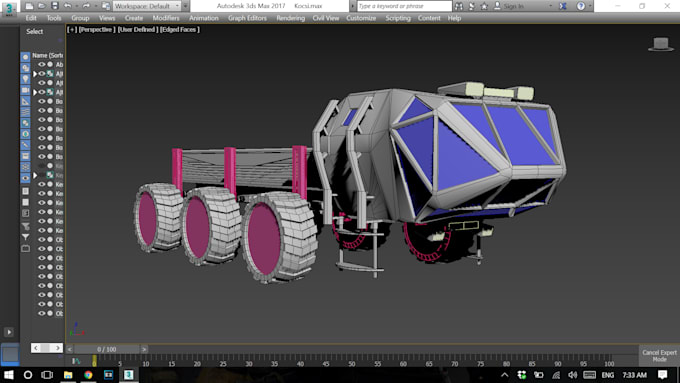680x383 pixels.
Task: Toggle the Display Space Warps filter
Action: coord(25,112)
